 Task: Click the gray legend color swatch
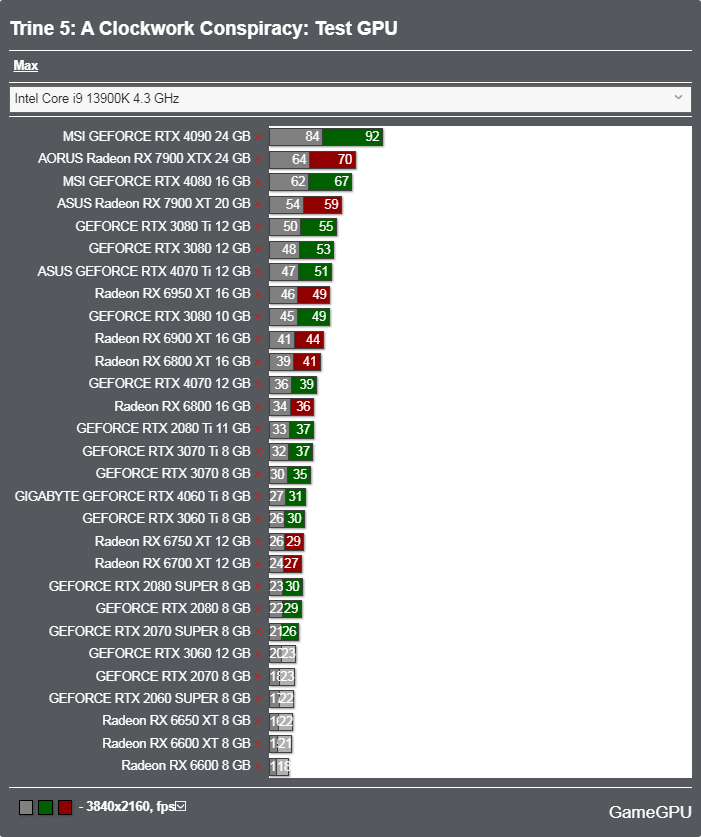pyautogui.click(x=26, y=807)
